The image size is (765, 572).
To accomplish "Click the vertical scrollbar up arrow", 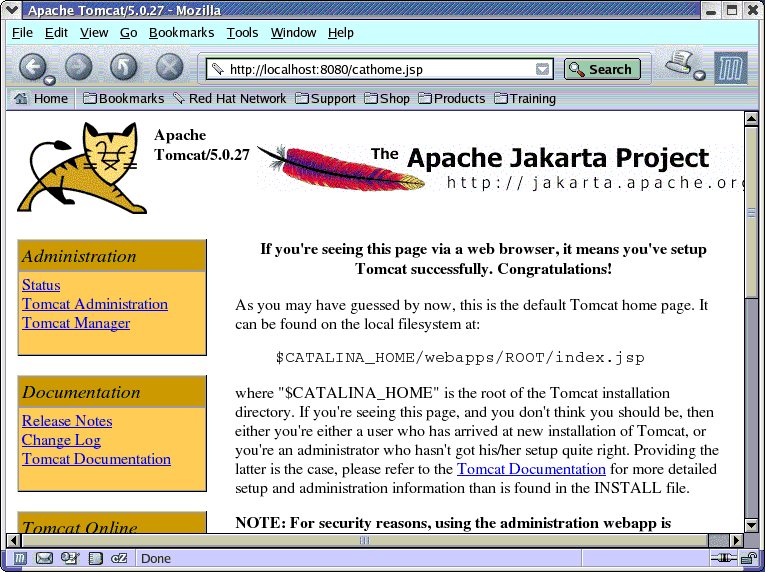I will click(751, 119).
